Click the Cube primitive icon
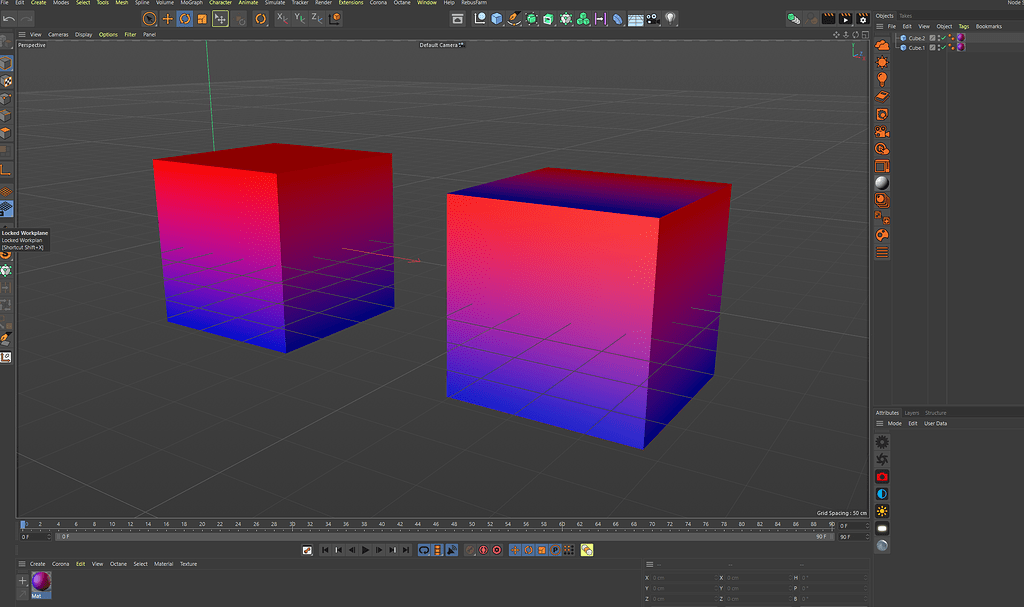1024x607 pixels. tap(496, 18)
